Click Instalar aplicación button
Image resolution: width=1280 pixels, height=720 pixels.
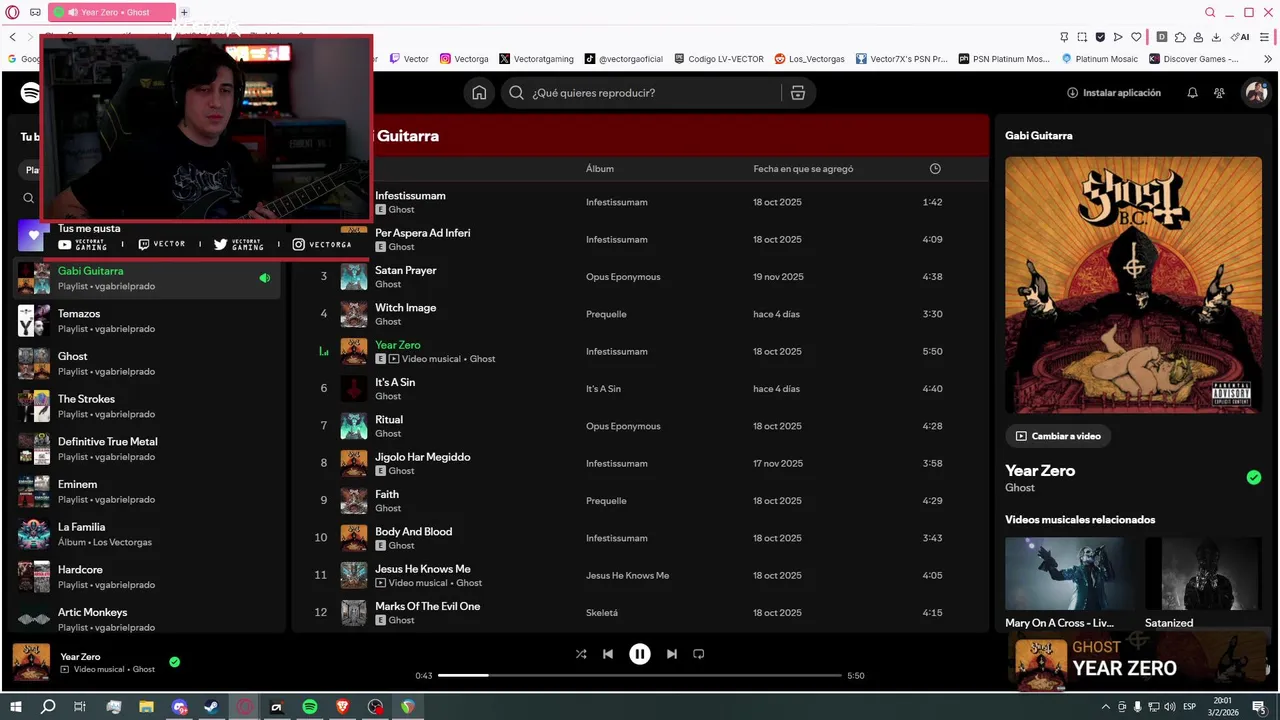pyautogui.click(x=1114, y=93)
